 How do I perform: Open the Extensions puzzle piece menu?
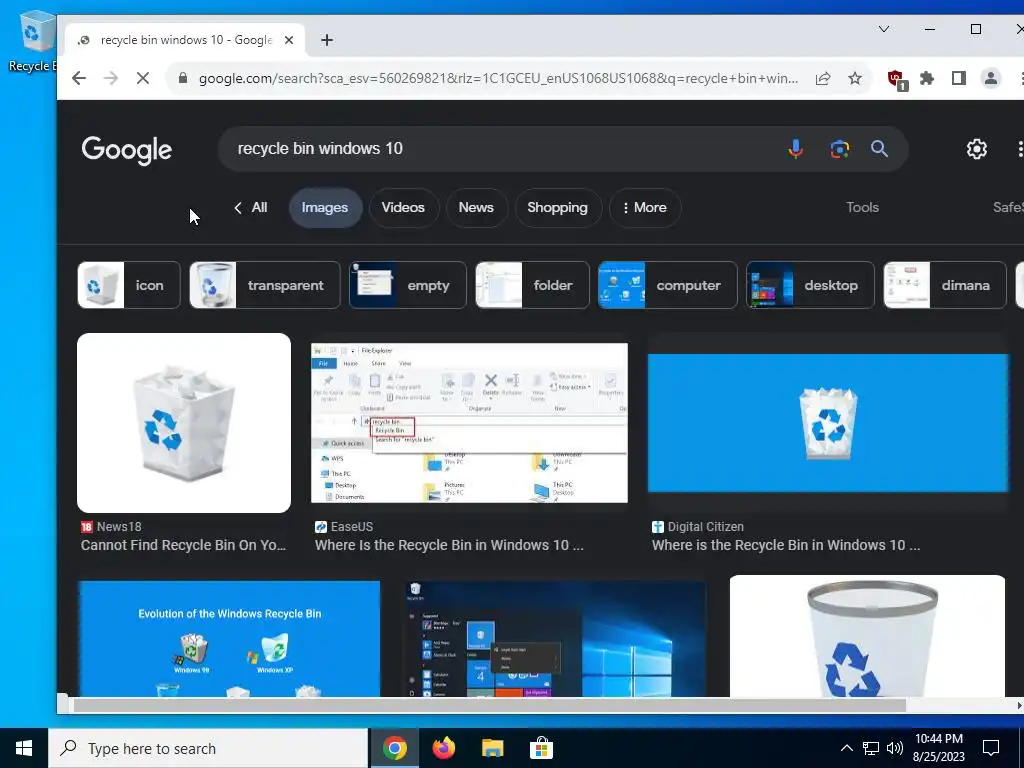point(927,78)
